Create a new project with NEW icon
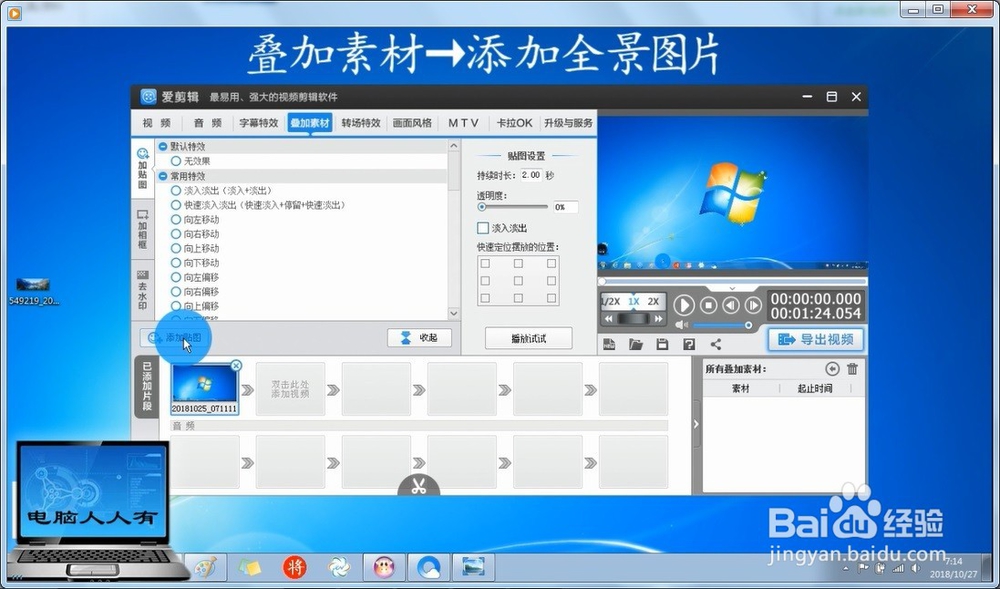 coord(609,344)
